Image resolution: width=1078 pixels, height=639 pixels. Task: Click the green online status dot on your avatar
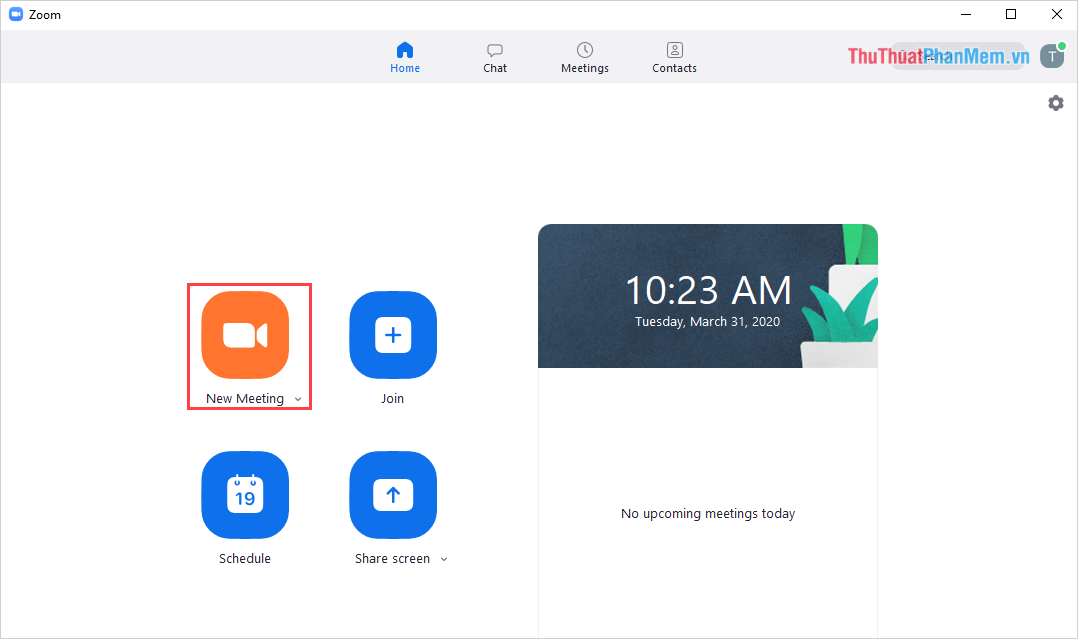pyautogui.click(x=1062, y=47)
